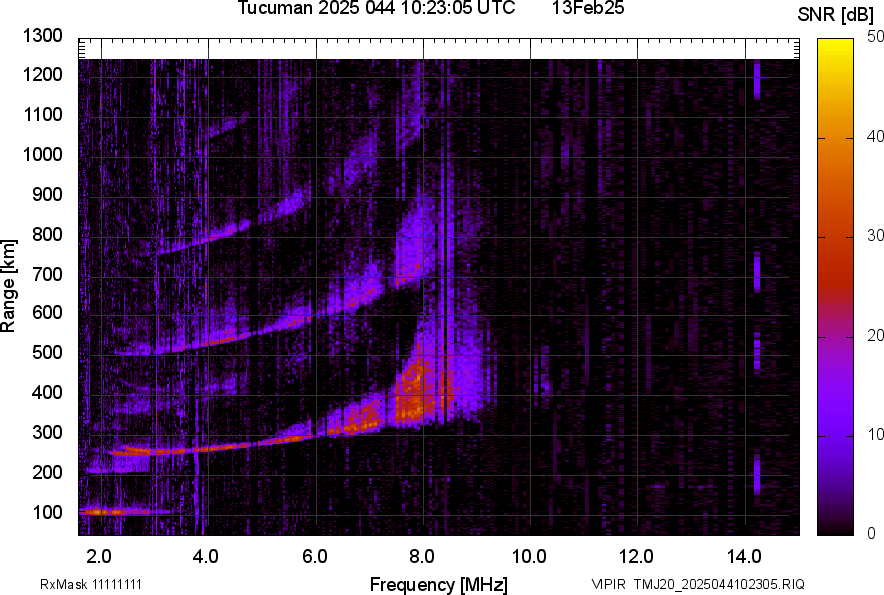Click the range tick label '300'
Image resolution: width=884 pixels, height=595 pixels.
(47, 432)
